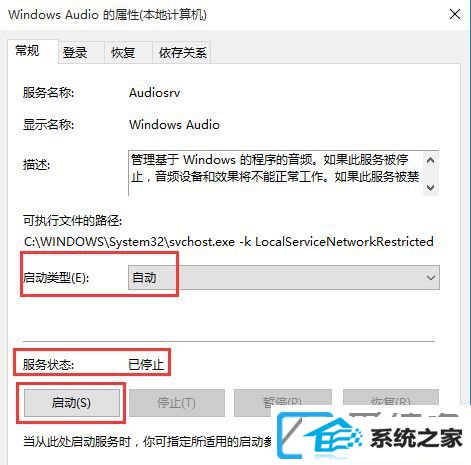Screen dimensions: 471x465
Task: Click the 暂停(P) button
Action: pos(283,402)
